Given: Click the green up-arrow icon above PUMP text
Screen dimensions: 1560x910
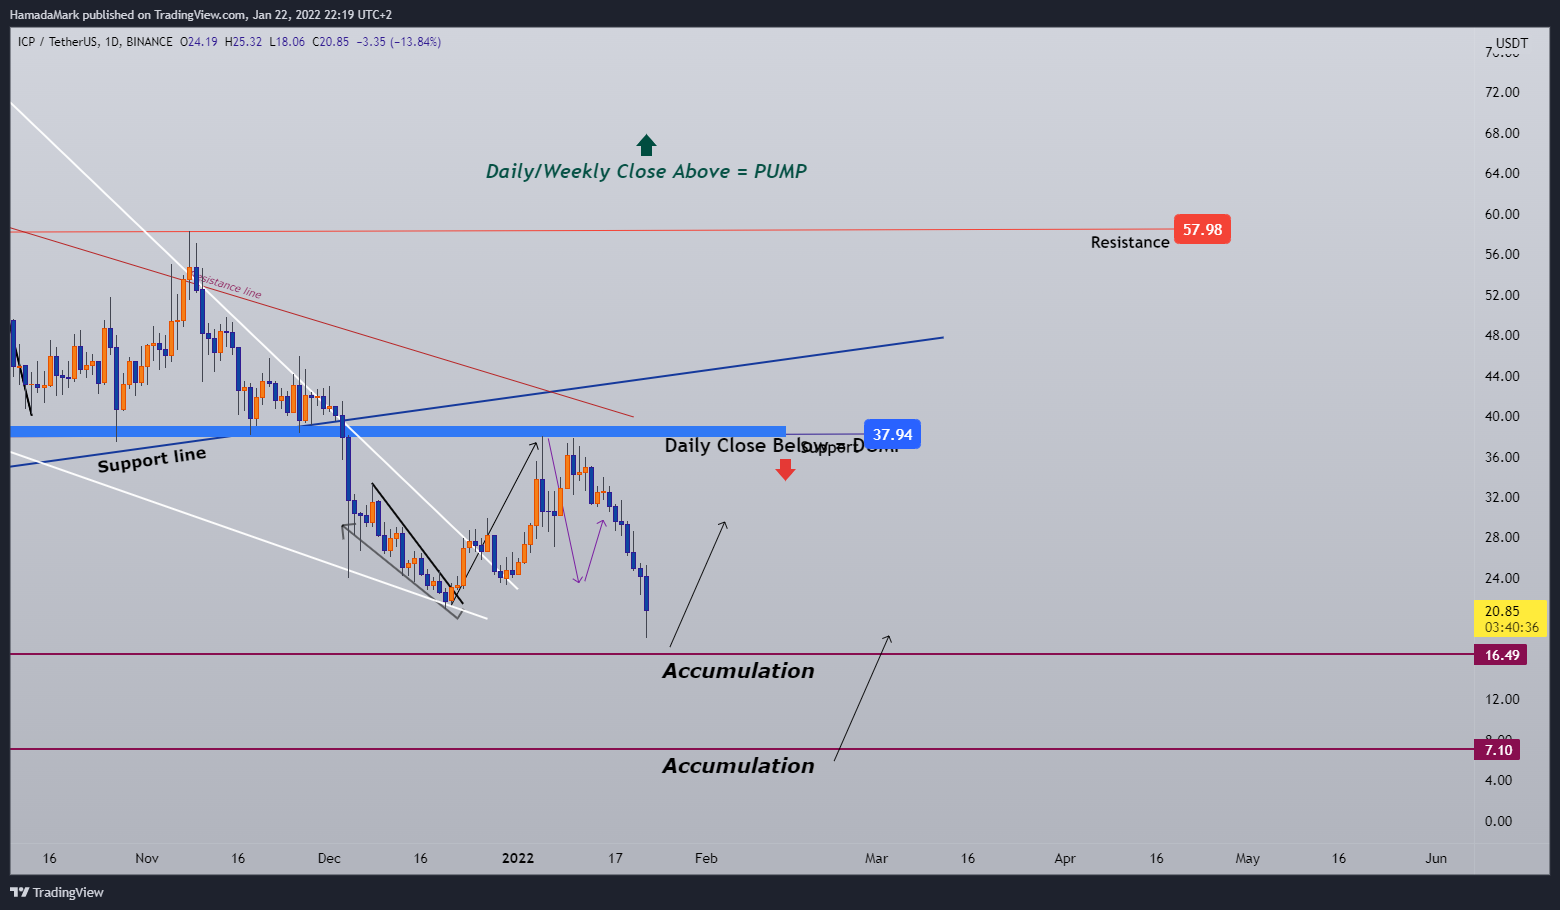Looking at the screenshot, I should coord(646,145).
